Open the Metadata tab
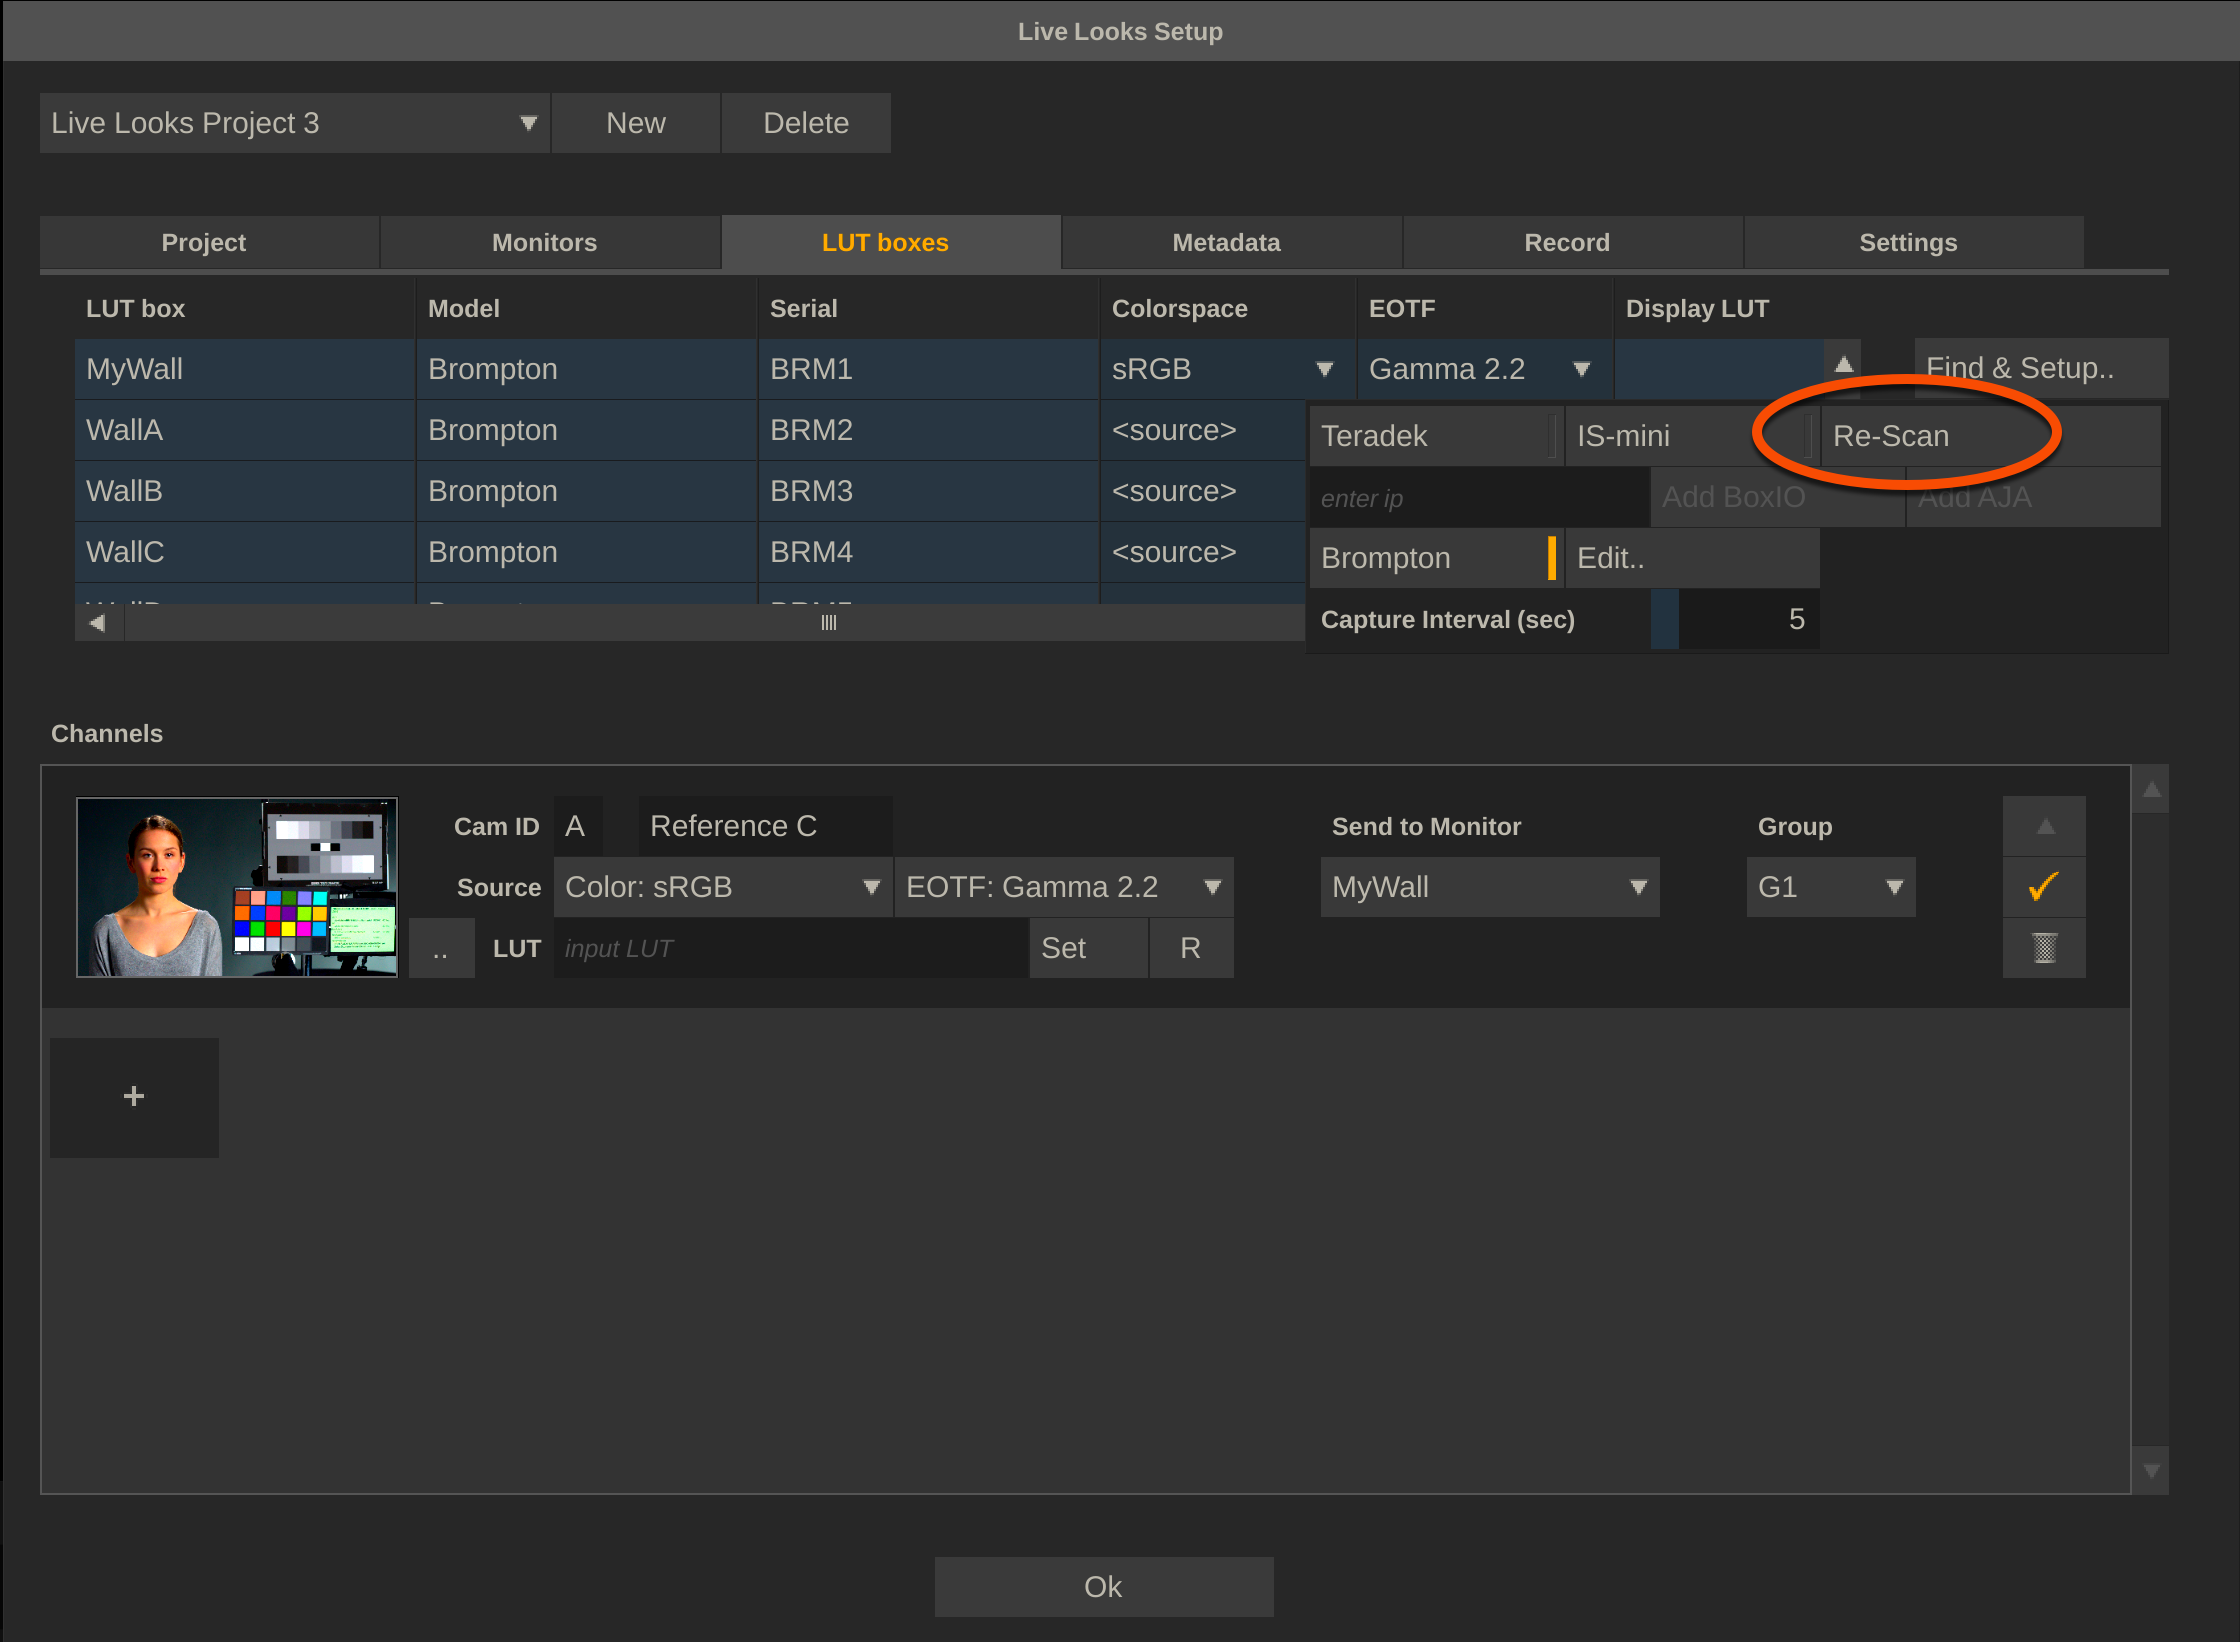This screenshot has height=1642, width=2240. pos(1225,243)
